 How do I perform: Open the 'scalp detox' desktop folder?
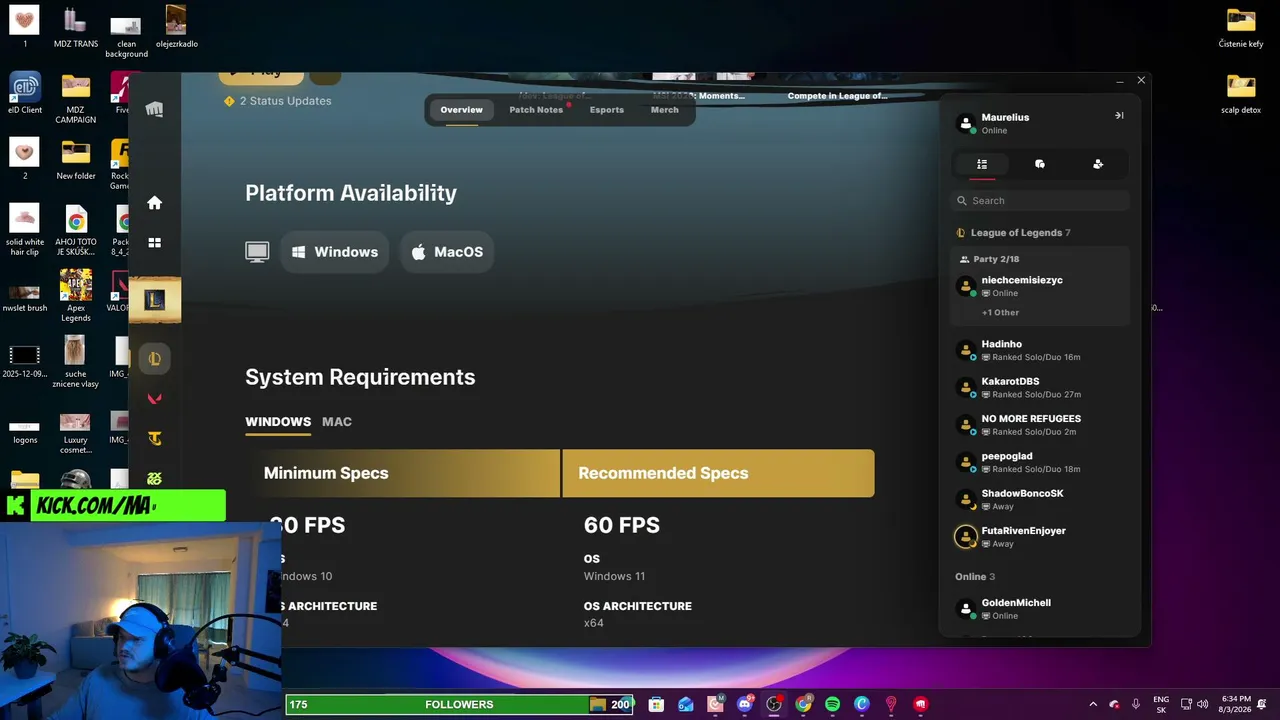(x=1241, y=94)
